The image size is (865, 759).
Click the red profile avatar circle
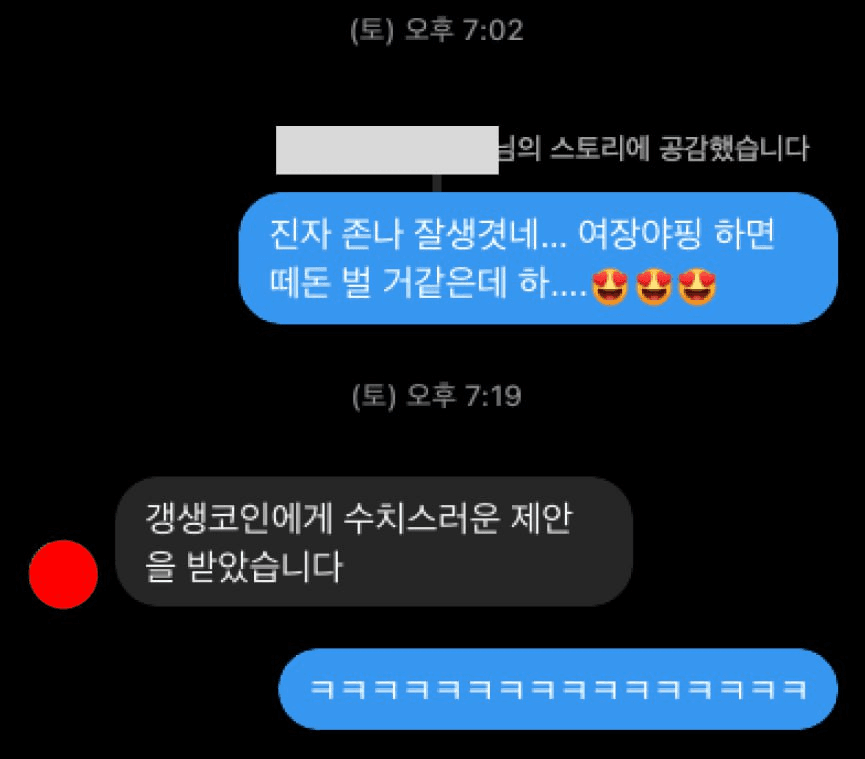[x=63, y=574]
